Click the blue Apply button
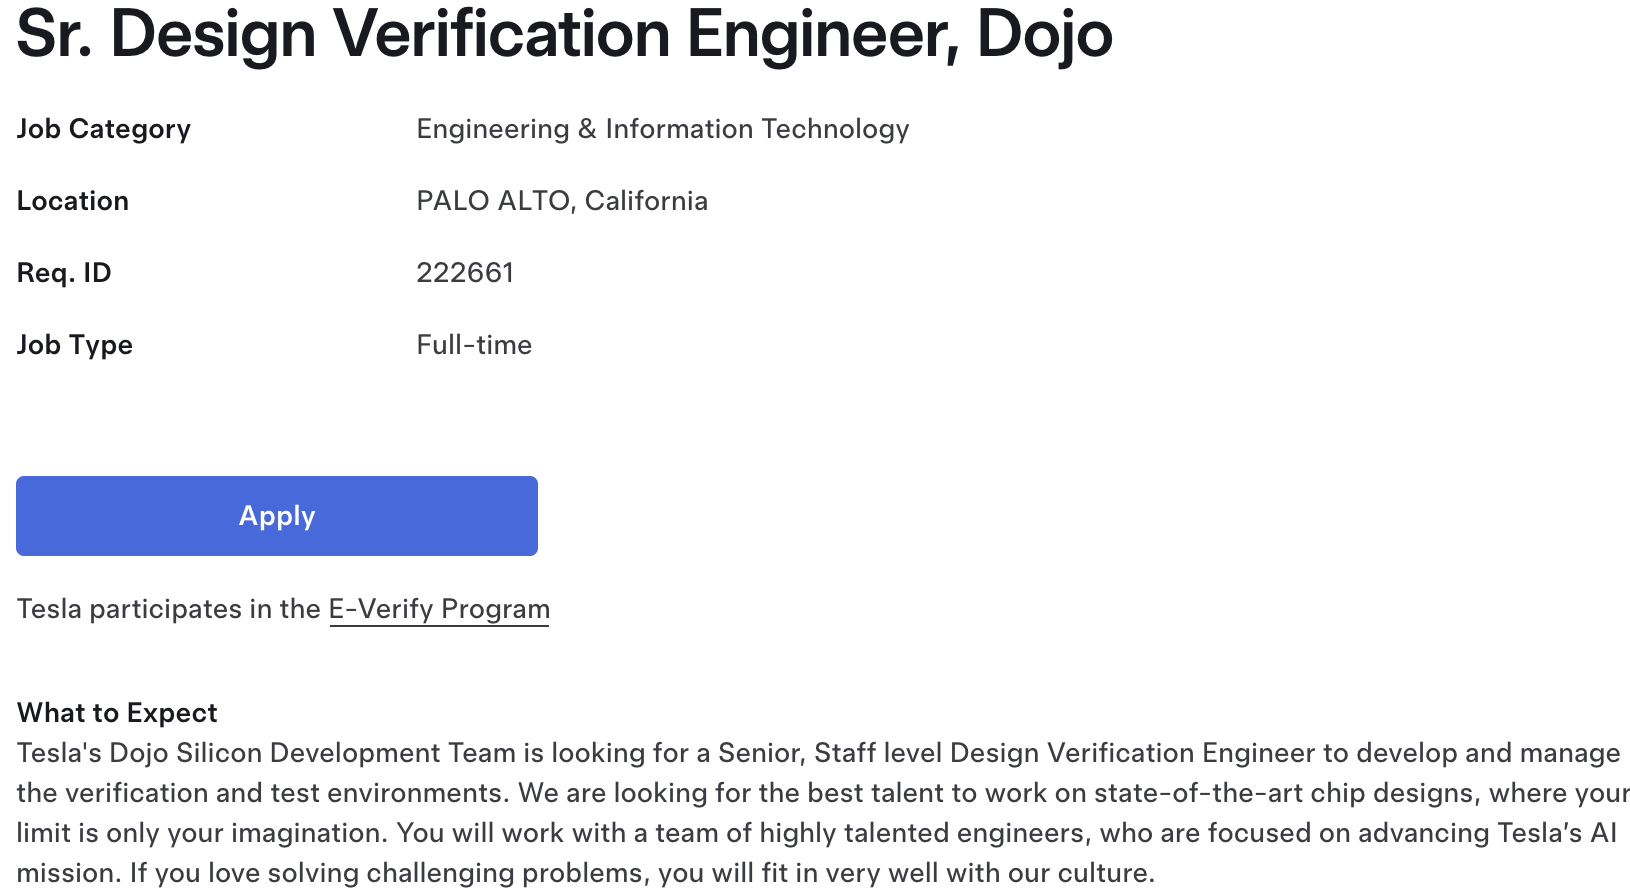 click(277, 516)
